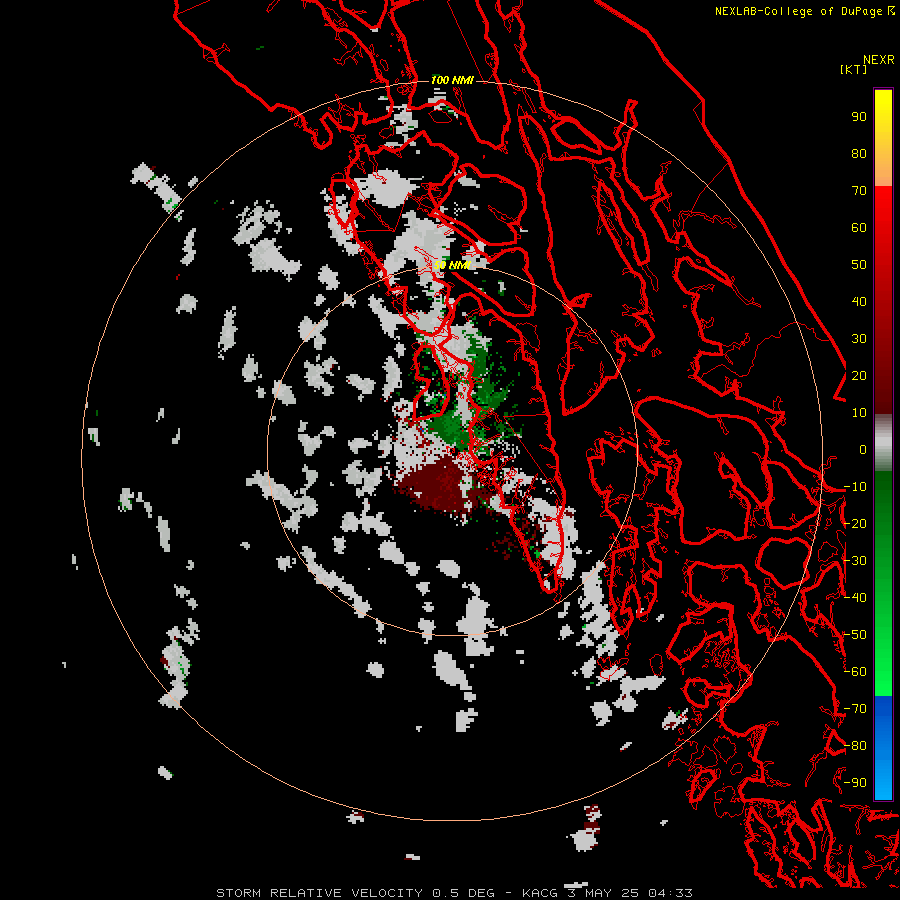Image resolution: width=900 pixels, height=900 pixels.
Task: Click the [KT] units label
Action: tap(853, 69)
